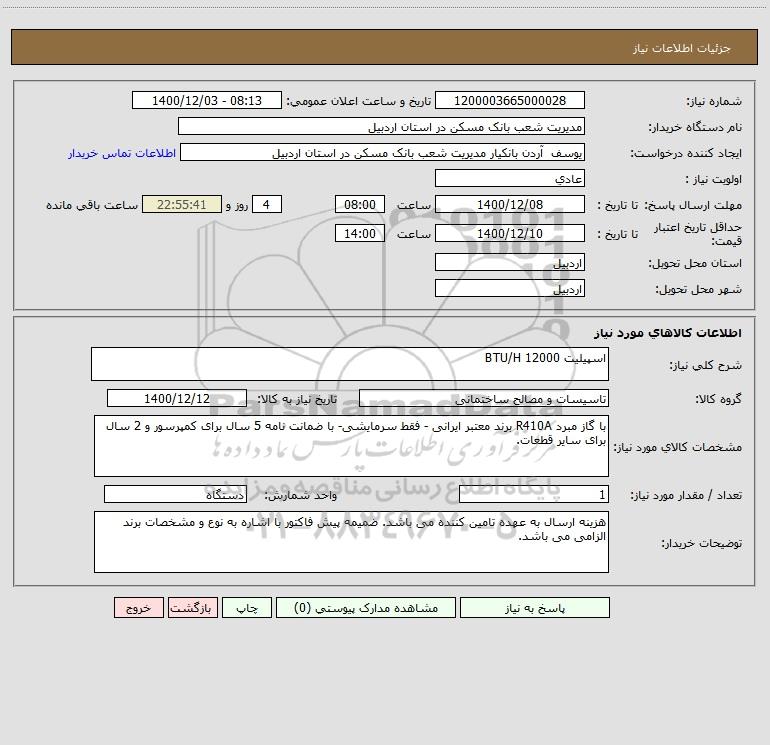Click the label اولویت نیاز

pyautogui.click(x=714, y=179)
